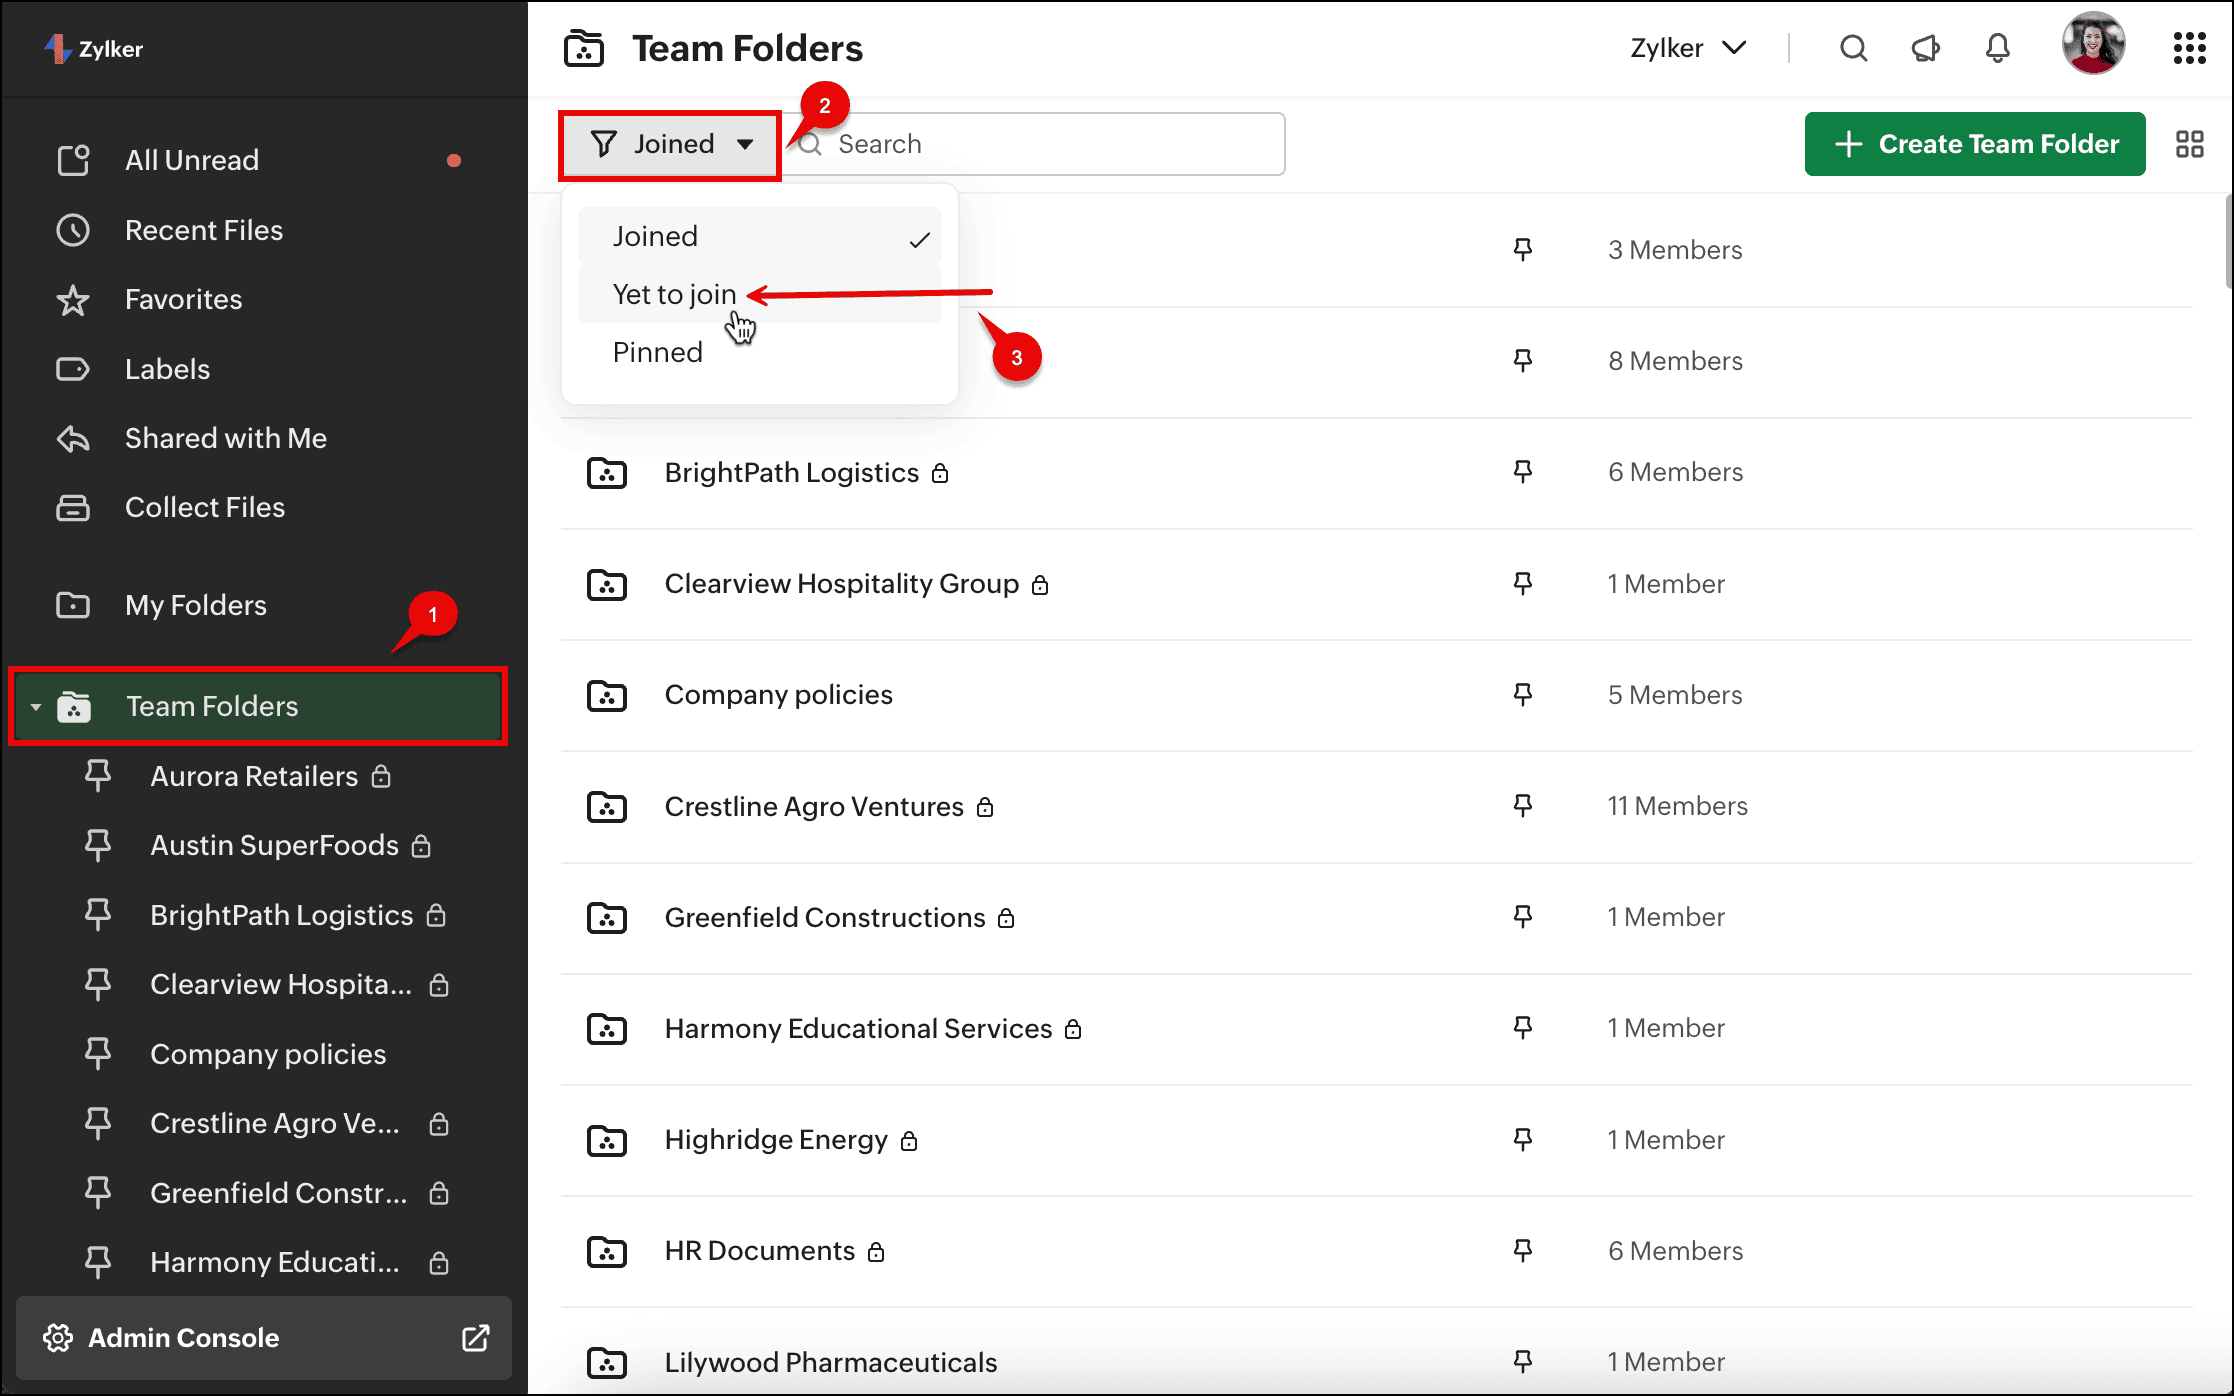Click the team folder Search field
The image size is (2234, 1396).
click(1040, 144)
